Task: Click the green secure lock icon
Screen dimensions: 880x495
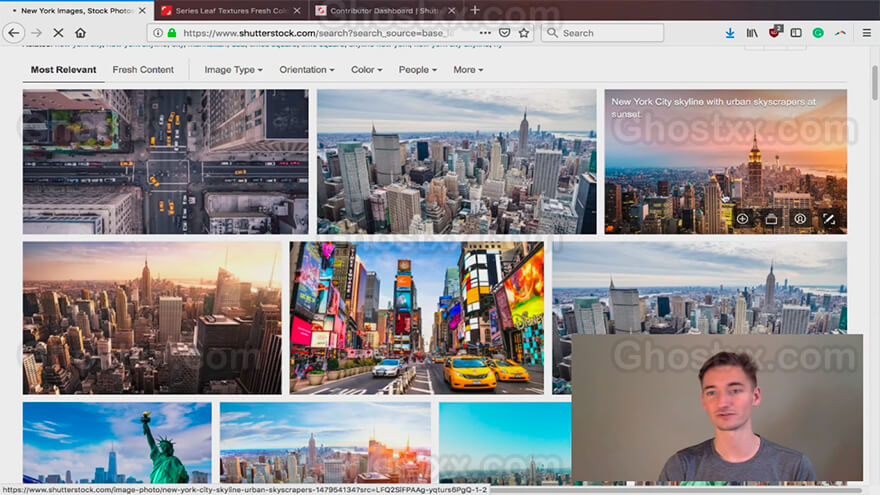Action: 172,33
